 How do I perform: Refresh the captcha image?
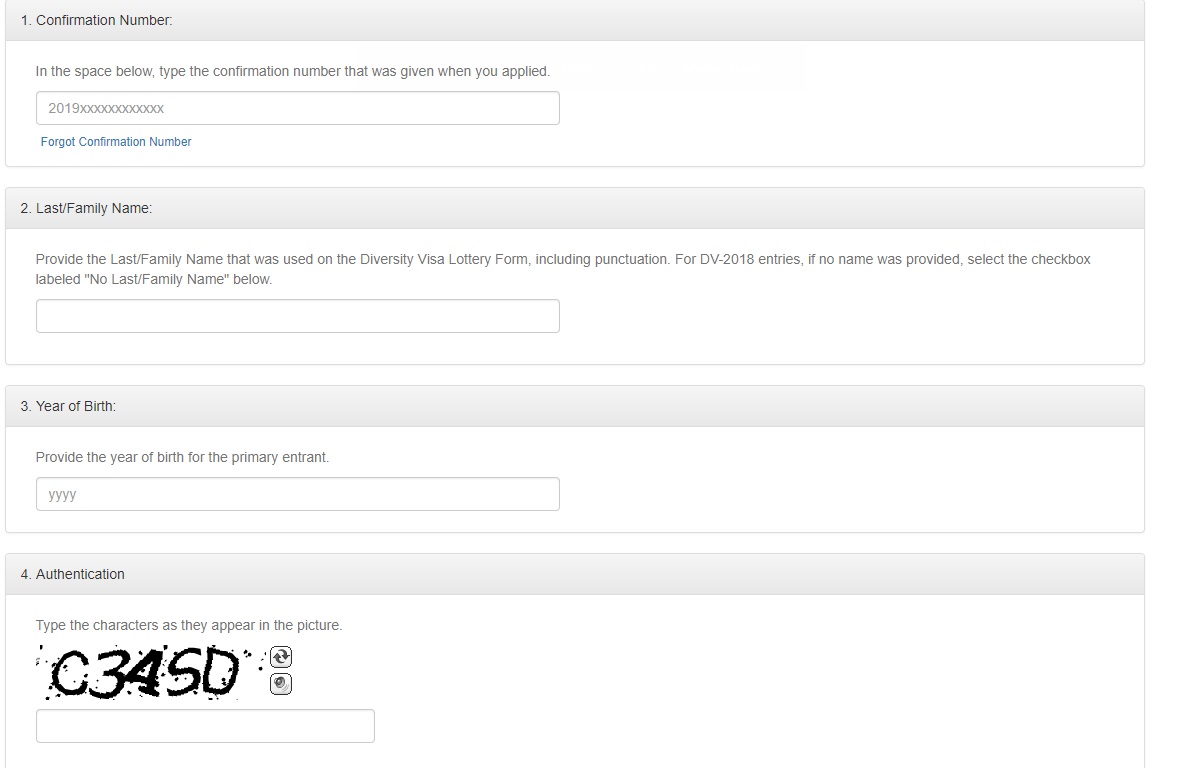click(281, 657)
